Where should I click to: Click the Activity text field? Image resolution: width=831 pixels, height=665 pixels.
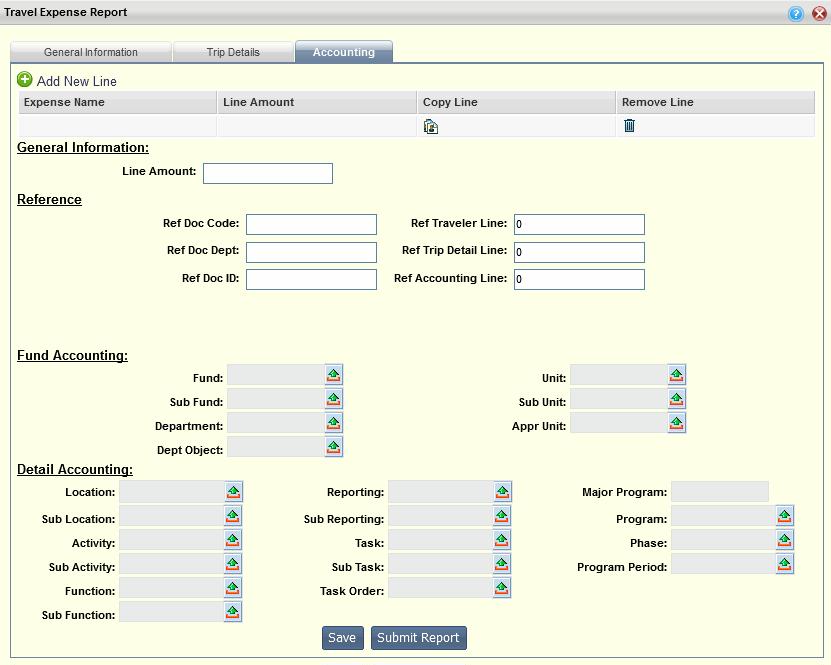point(172,540)
